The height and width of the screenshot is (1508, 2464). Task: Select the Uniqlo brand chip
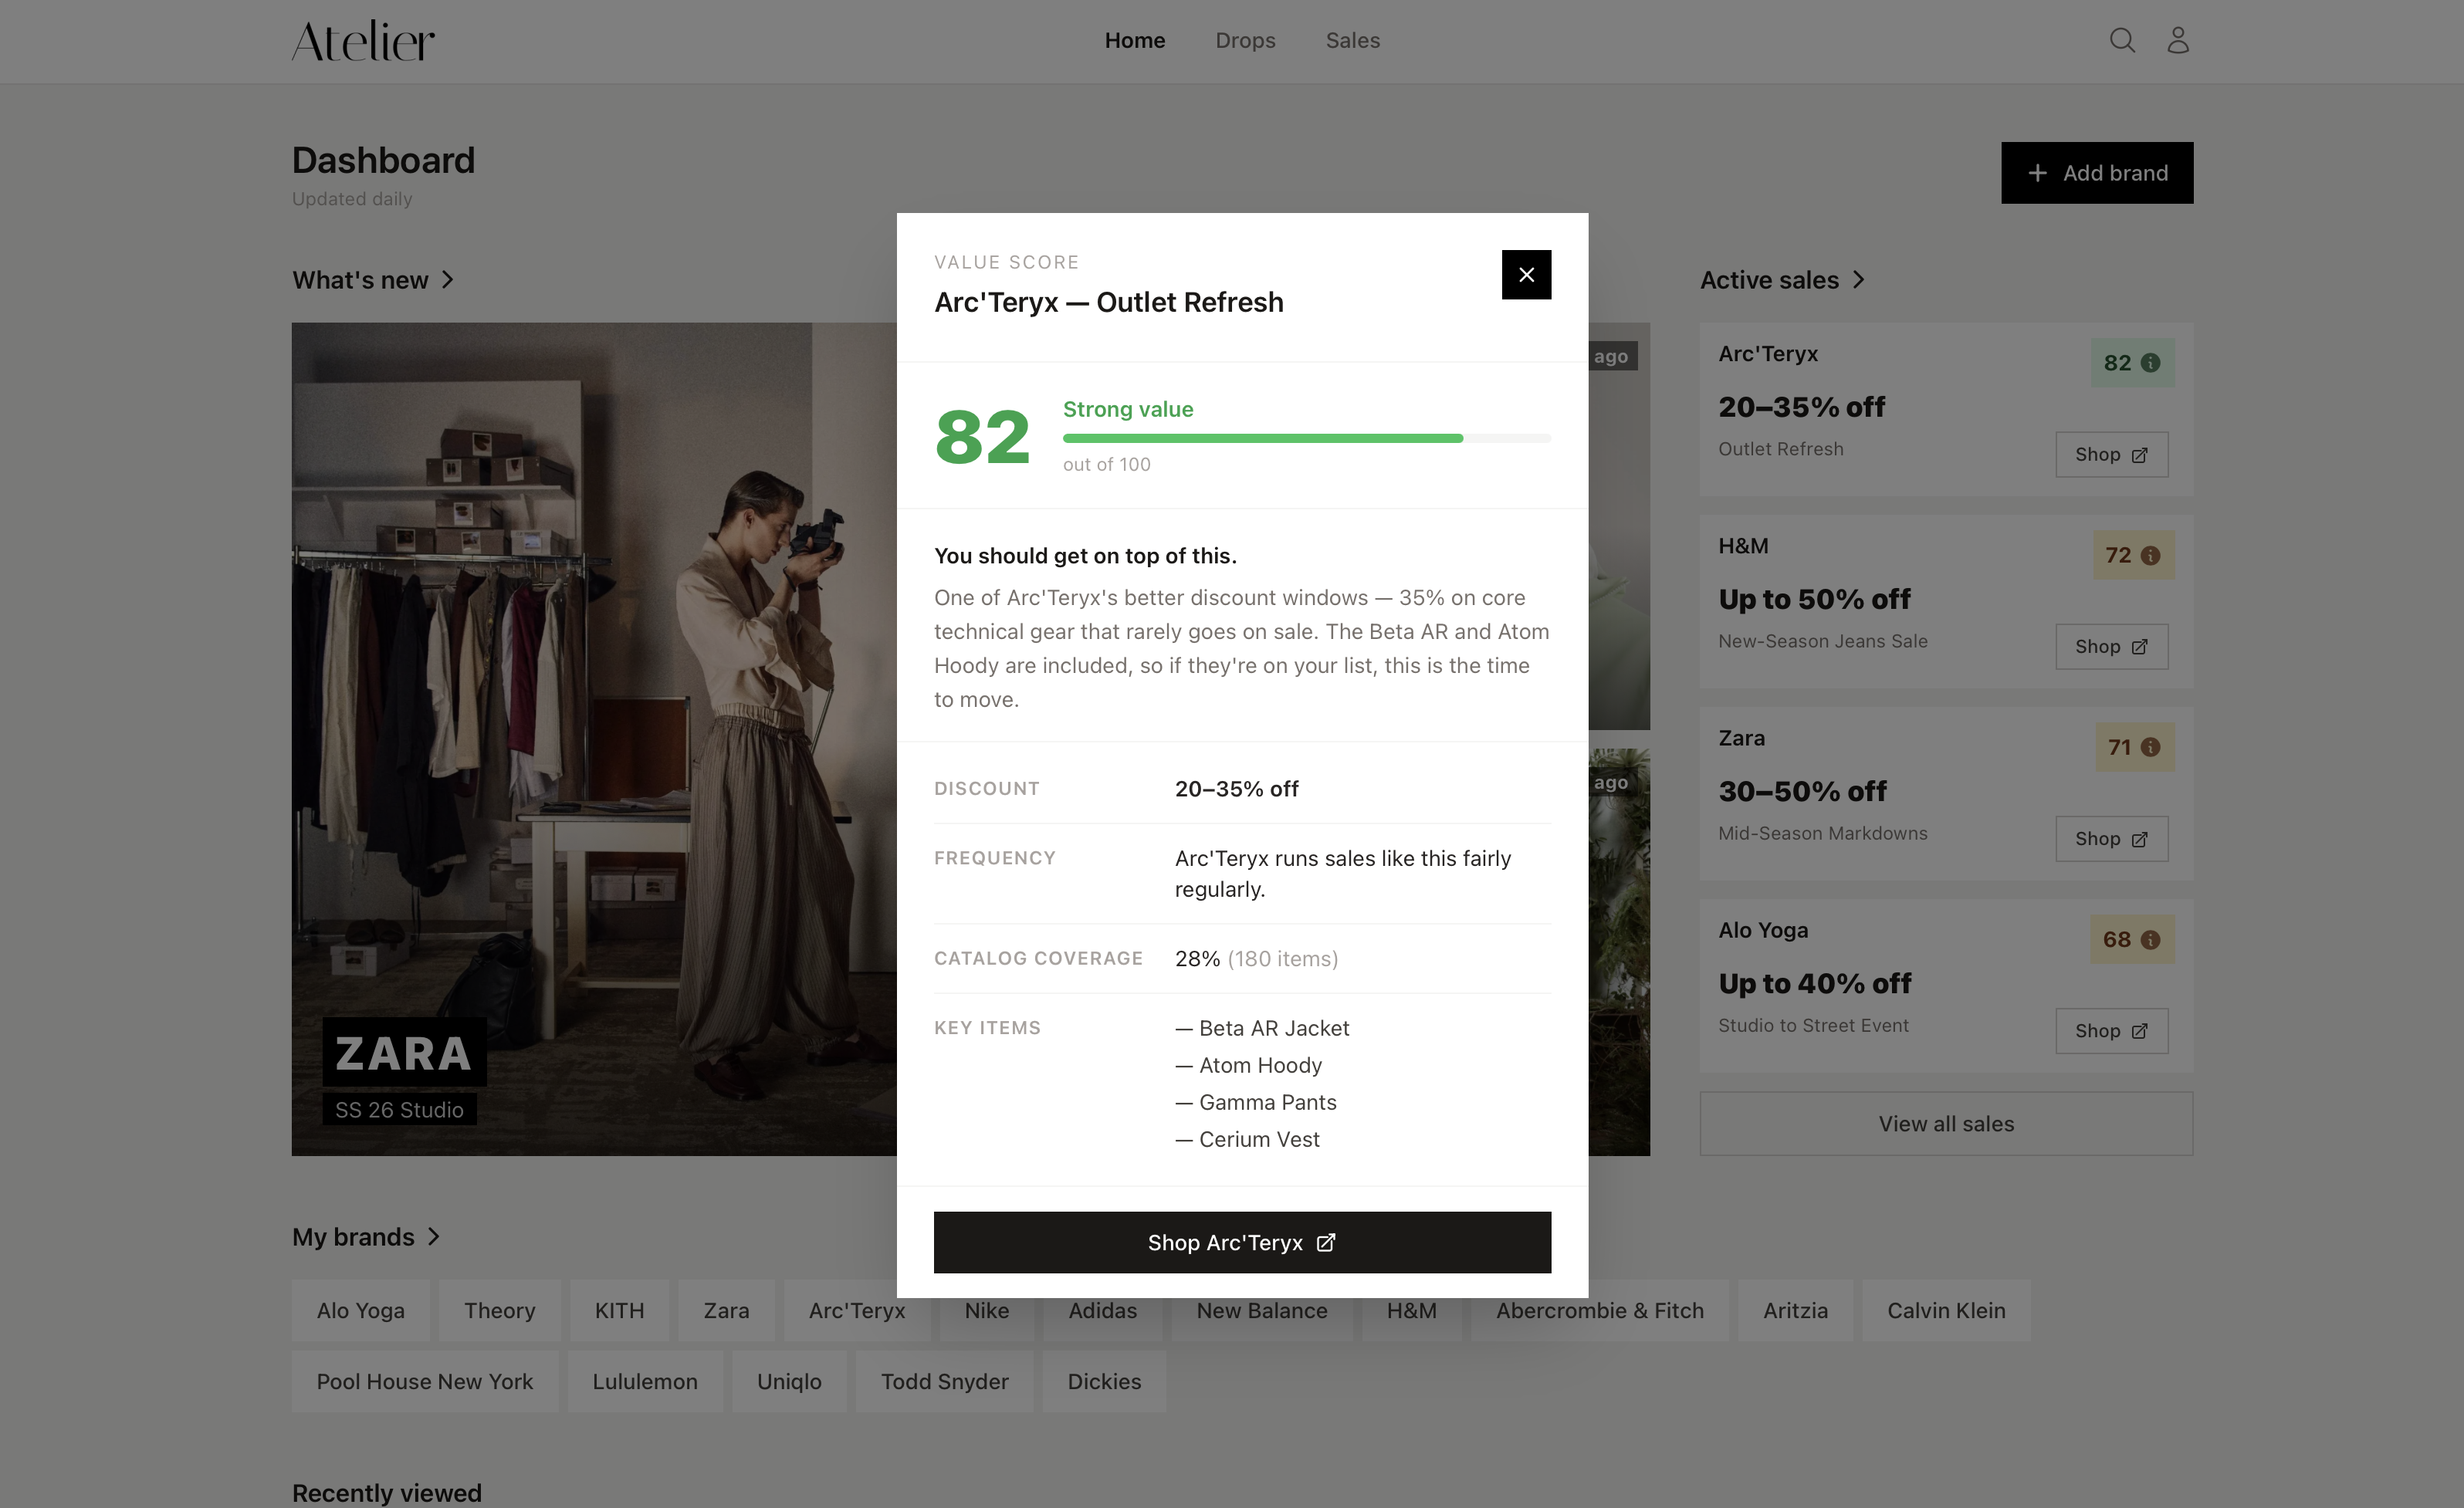[789, 1381]
